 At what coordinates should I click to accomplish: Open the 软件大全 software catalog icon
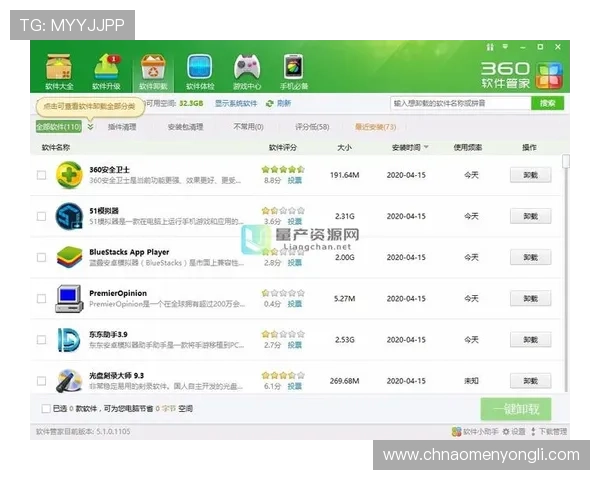pyautogui.click(x=59, y=72)
